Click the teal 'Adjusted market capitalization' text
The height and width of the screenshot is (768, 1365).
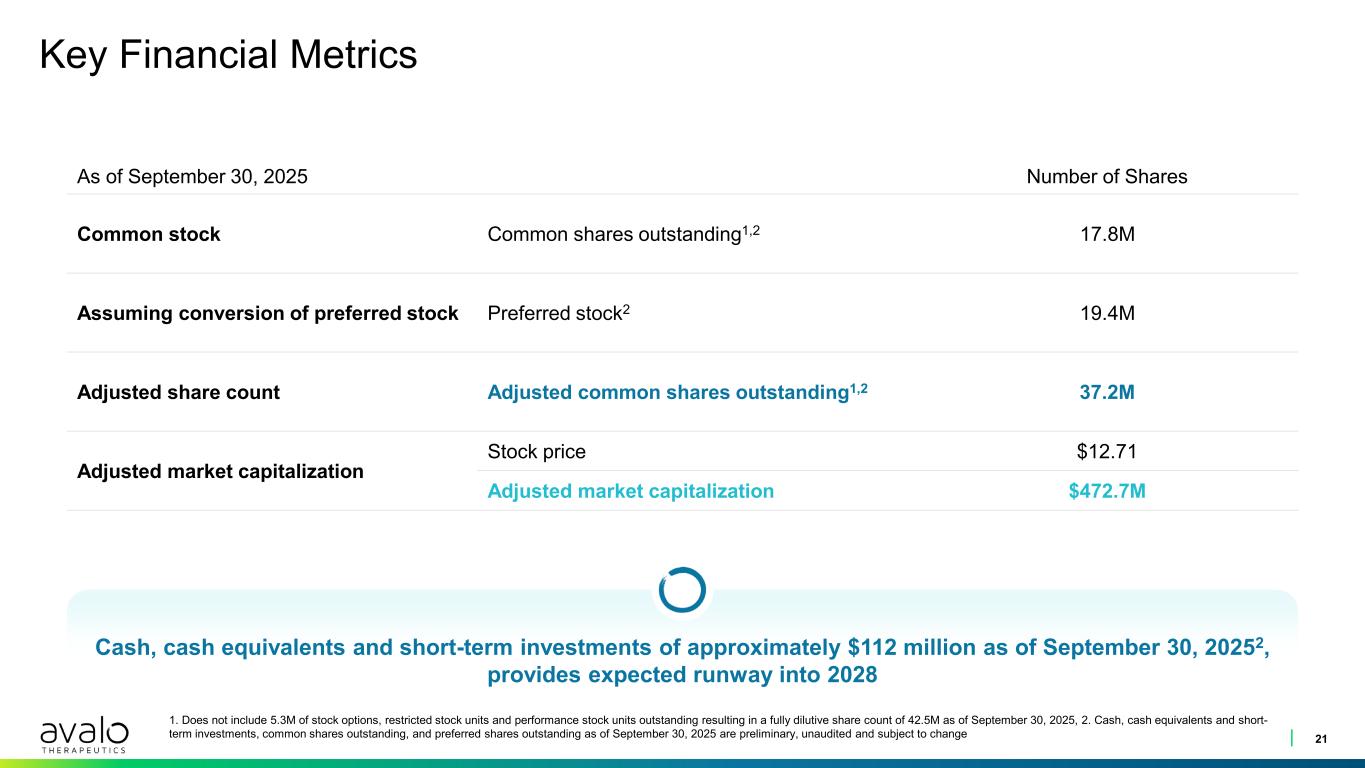coord(630,491)
